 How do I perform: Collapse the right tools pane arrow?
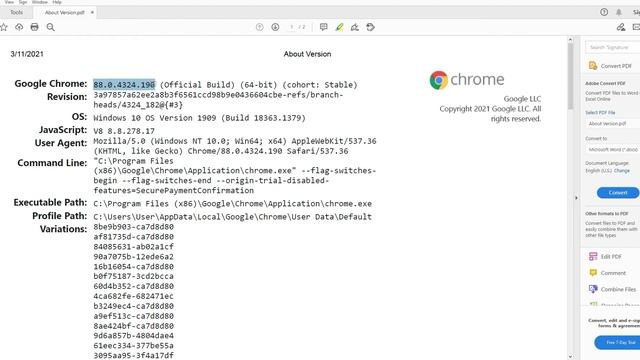coord(576,198)
